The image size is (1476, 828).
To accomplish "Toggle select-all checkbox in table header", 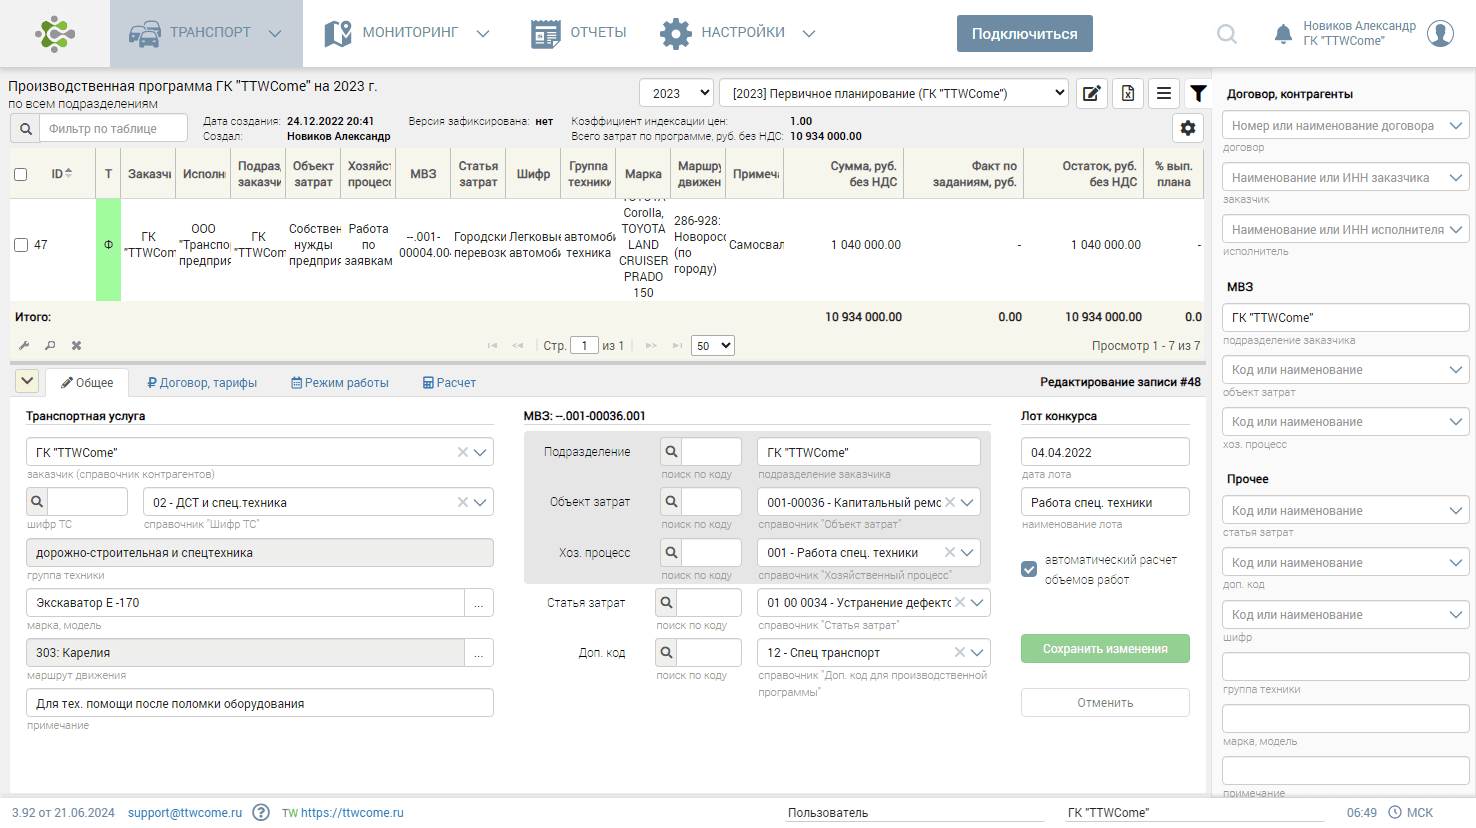I will tap(20, 174).
